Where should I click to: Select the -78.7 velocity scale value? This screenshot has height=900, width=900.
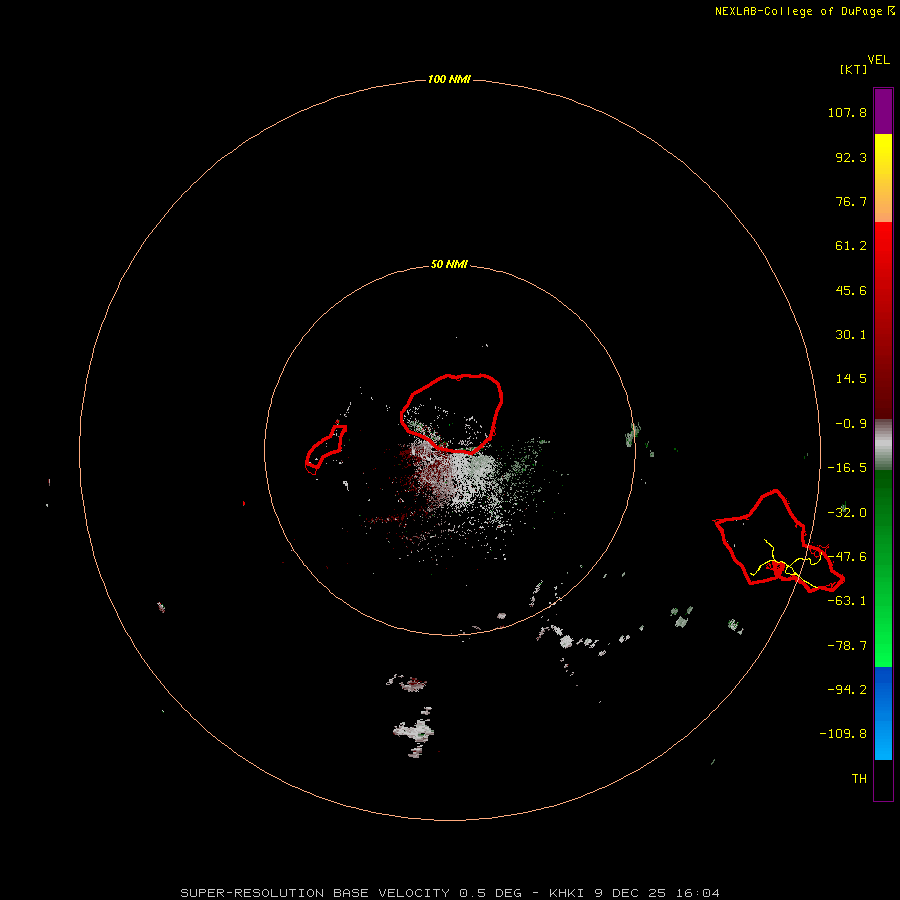[847, 646]
